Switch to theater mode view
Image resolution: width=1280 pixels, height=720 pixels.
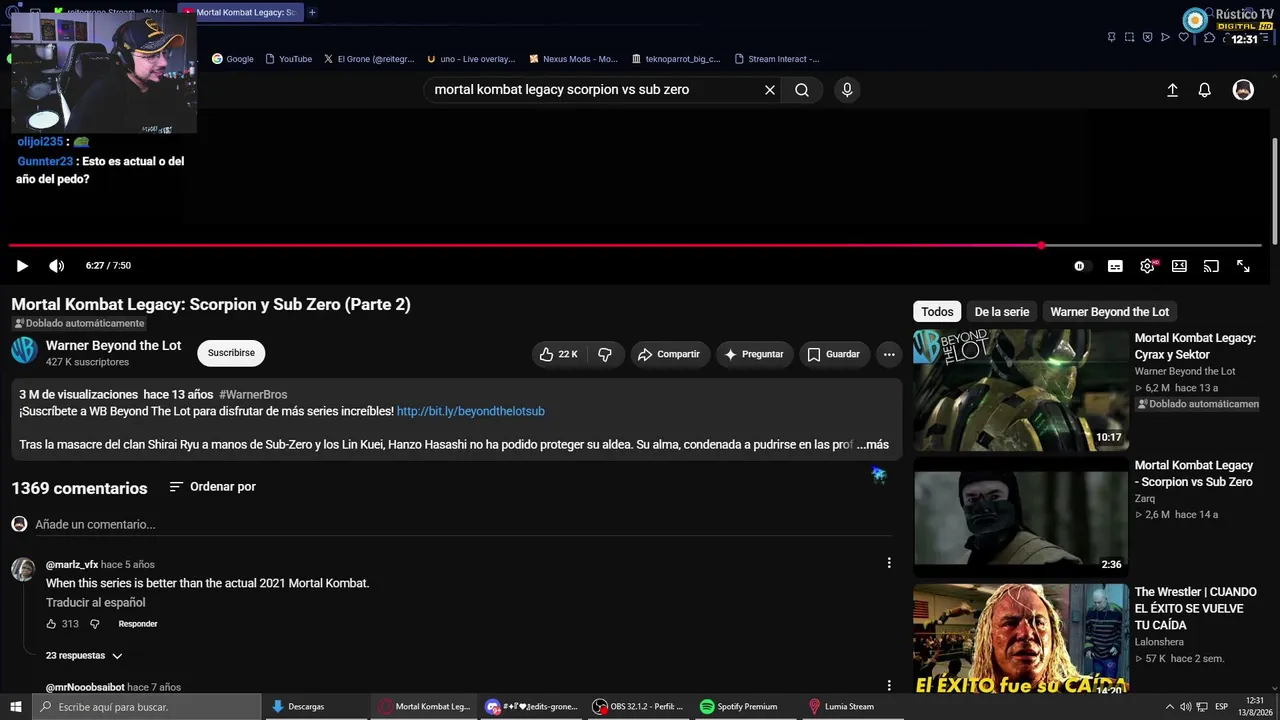pyautogui.click(x=1179, y=266)
